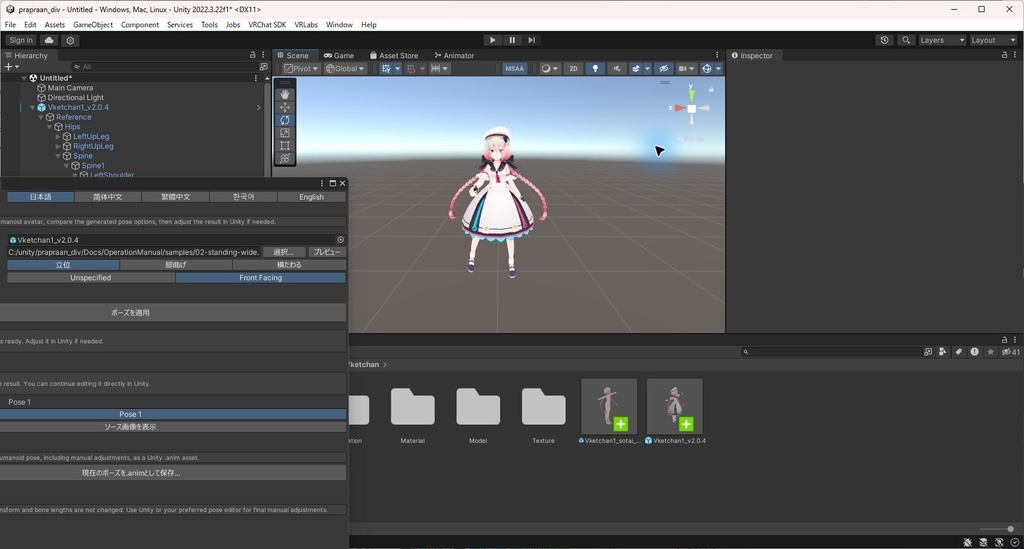Select English language button

coord(312,196)
